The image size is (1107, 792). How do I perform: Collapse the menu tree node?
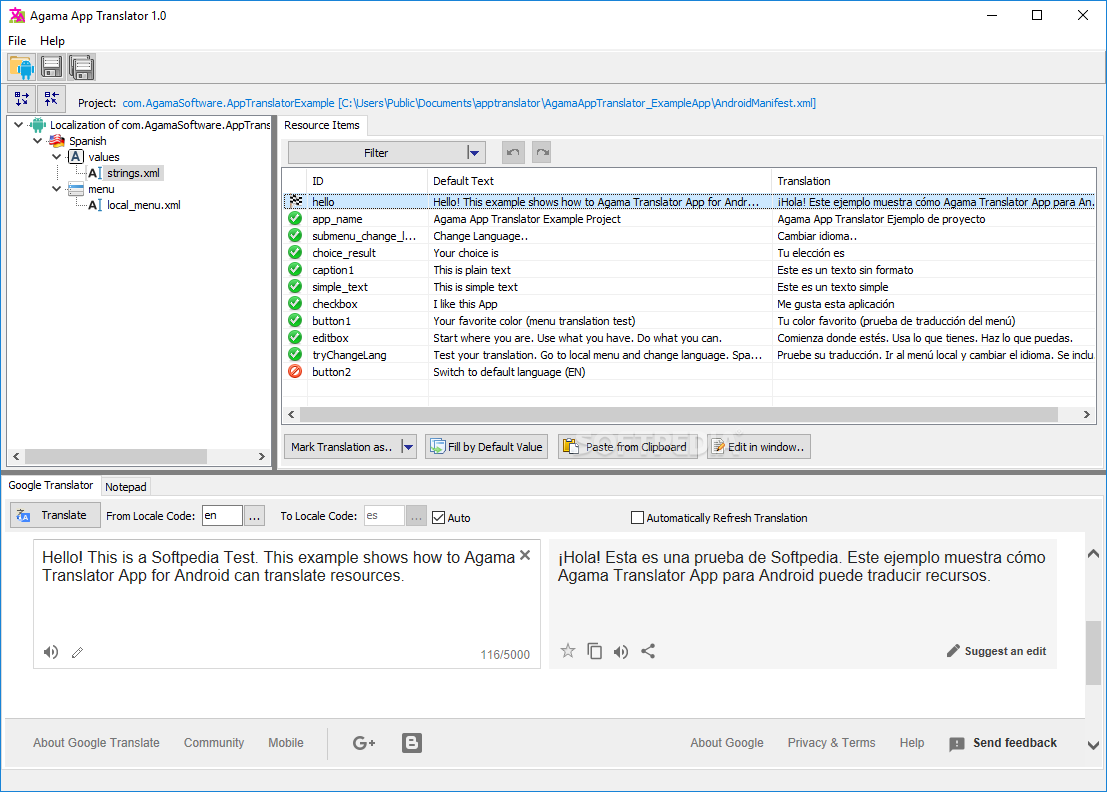click(56, 189)
